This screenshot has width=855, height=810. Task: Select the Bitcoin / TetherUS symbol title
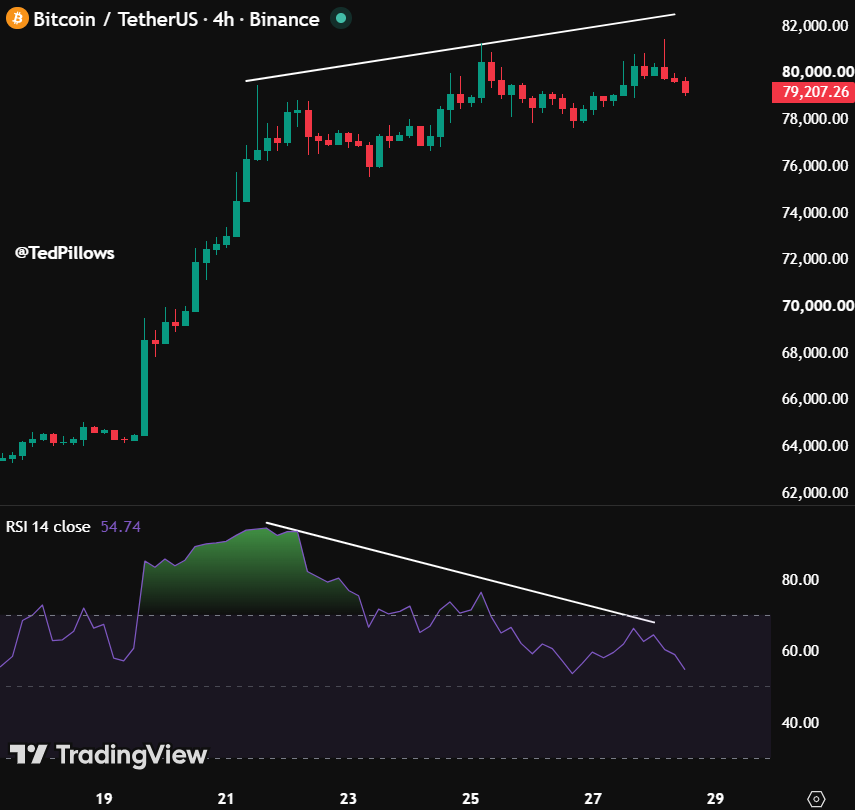[x=116, y=20]
